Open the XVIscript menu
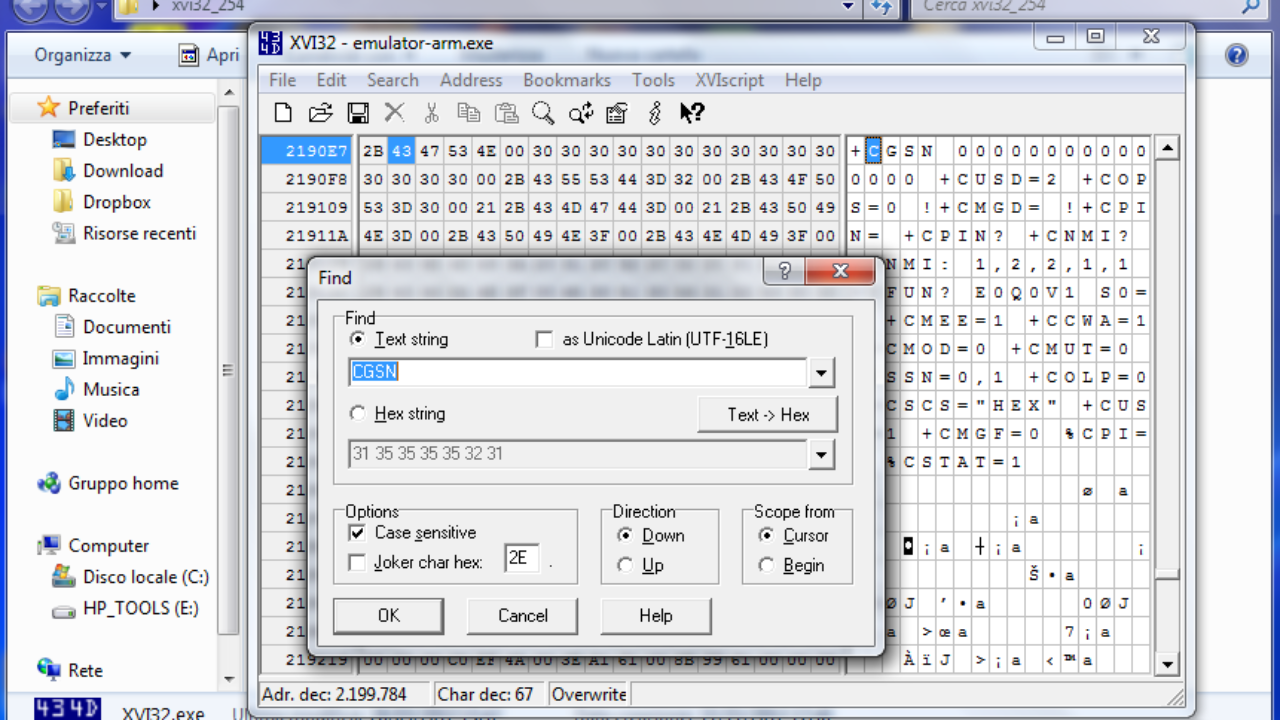The image size is (1280, 720). point(729,80)
